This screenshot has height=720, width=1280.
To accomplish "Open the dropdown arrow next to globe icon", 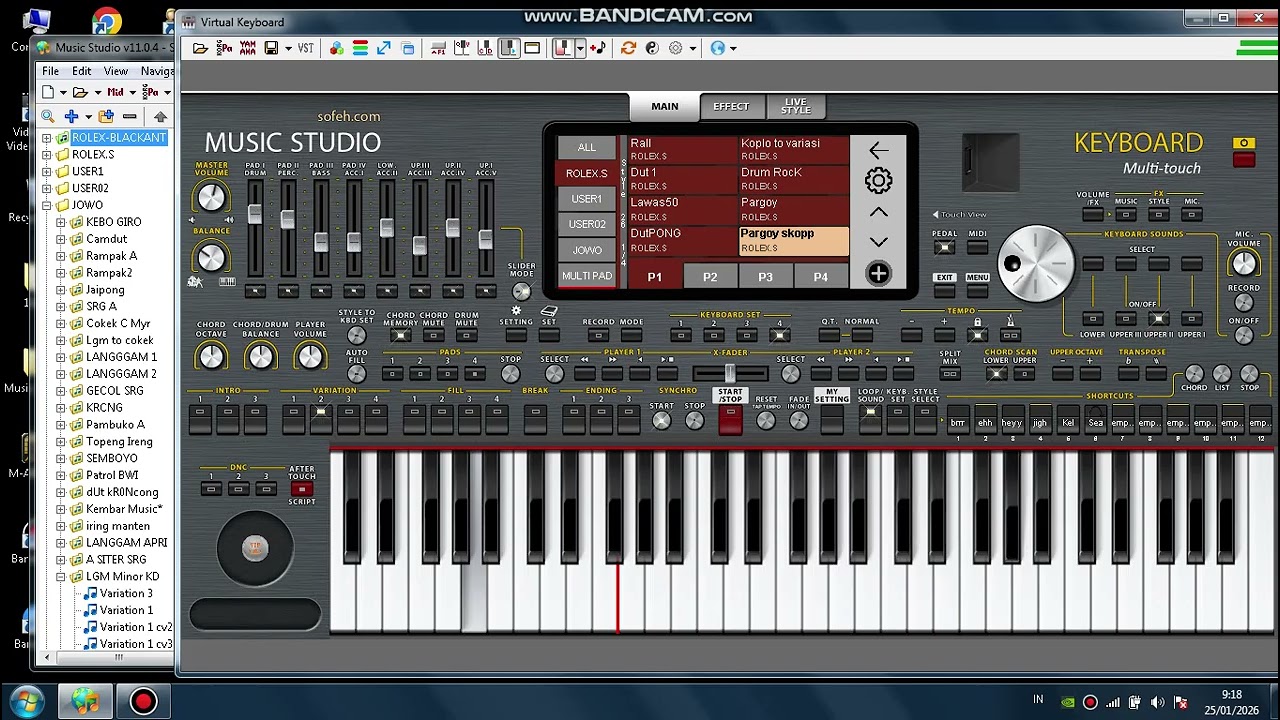I will pyautogui.click(x=733, y=48).
